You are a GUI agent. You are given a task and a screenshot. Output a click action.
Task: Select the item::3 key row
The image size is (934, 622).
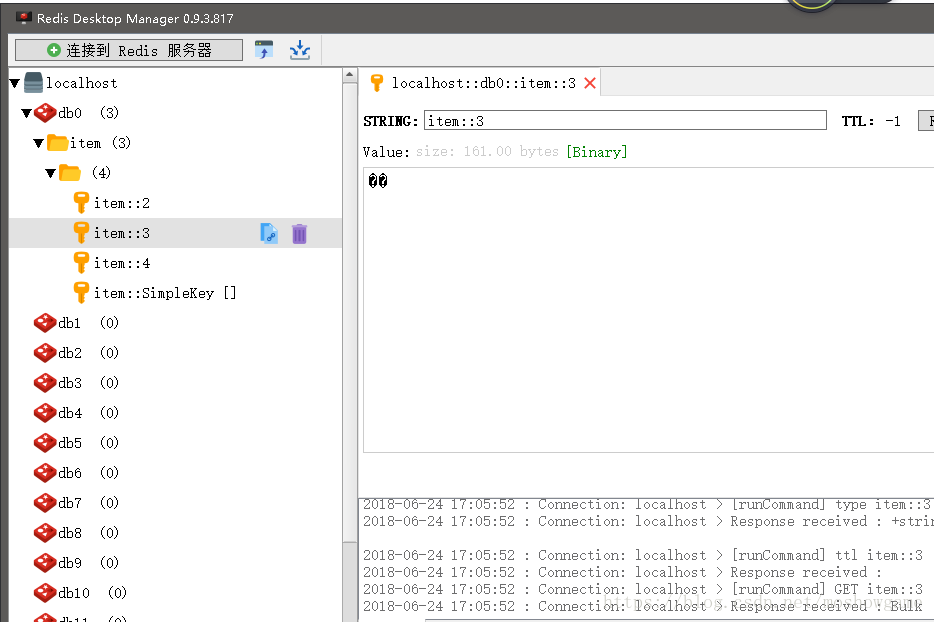175,233
